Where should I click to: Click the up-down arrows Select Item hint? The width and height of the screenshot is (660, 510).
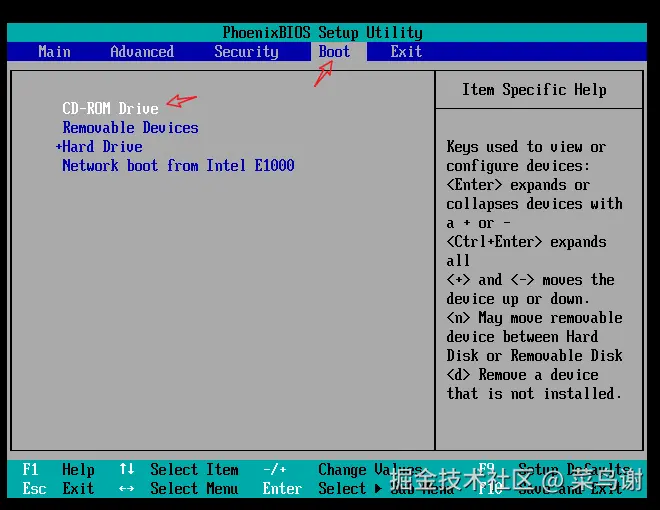179,469
